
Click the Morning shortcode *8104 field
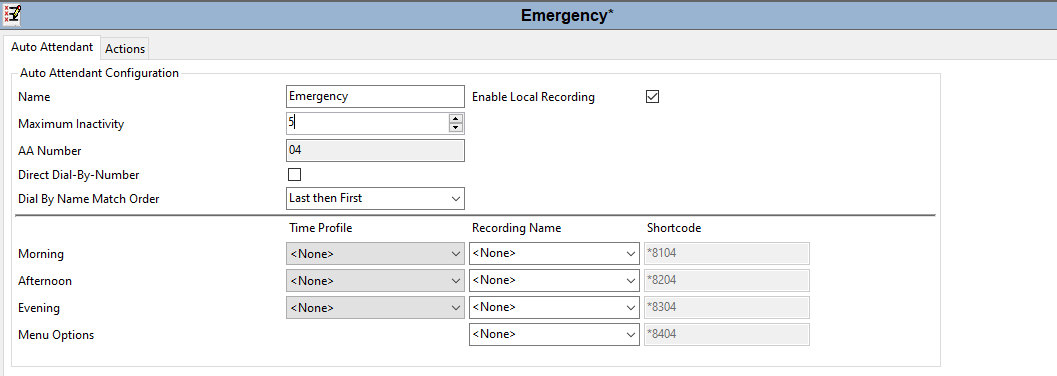[x=727, y=253]
